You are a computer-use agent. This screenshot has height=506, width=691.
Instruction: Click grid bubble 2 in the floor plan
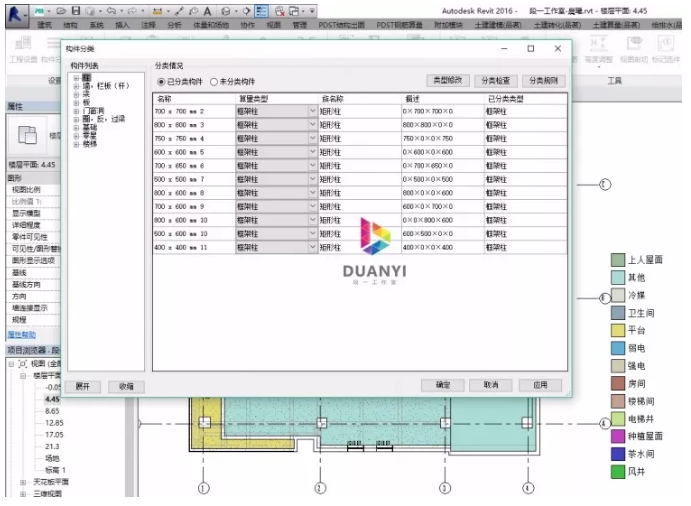point(320,488)
